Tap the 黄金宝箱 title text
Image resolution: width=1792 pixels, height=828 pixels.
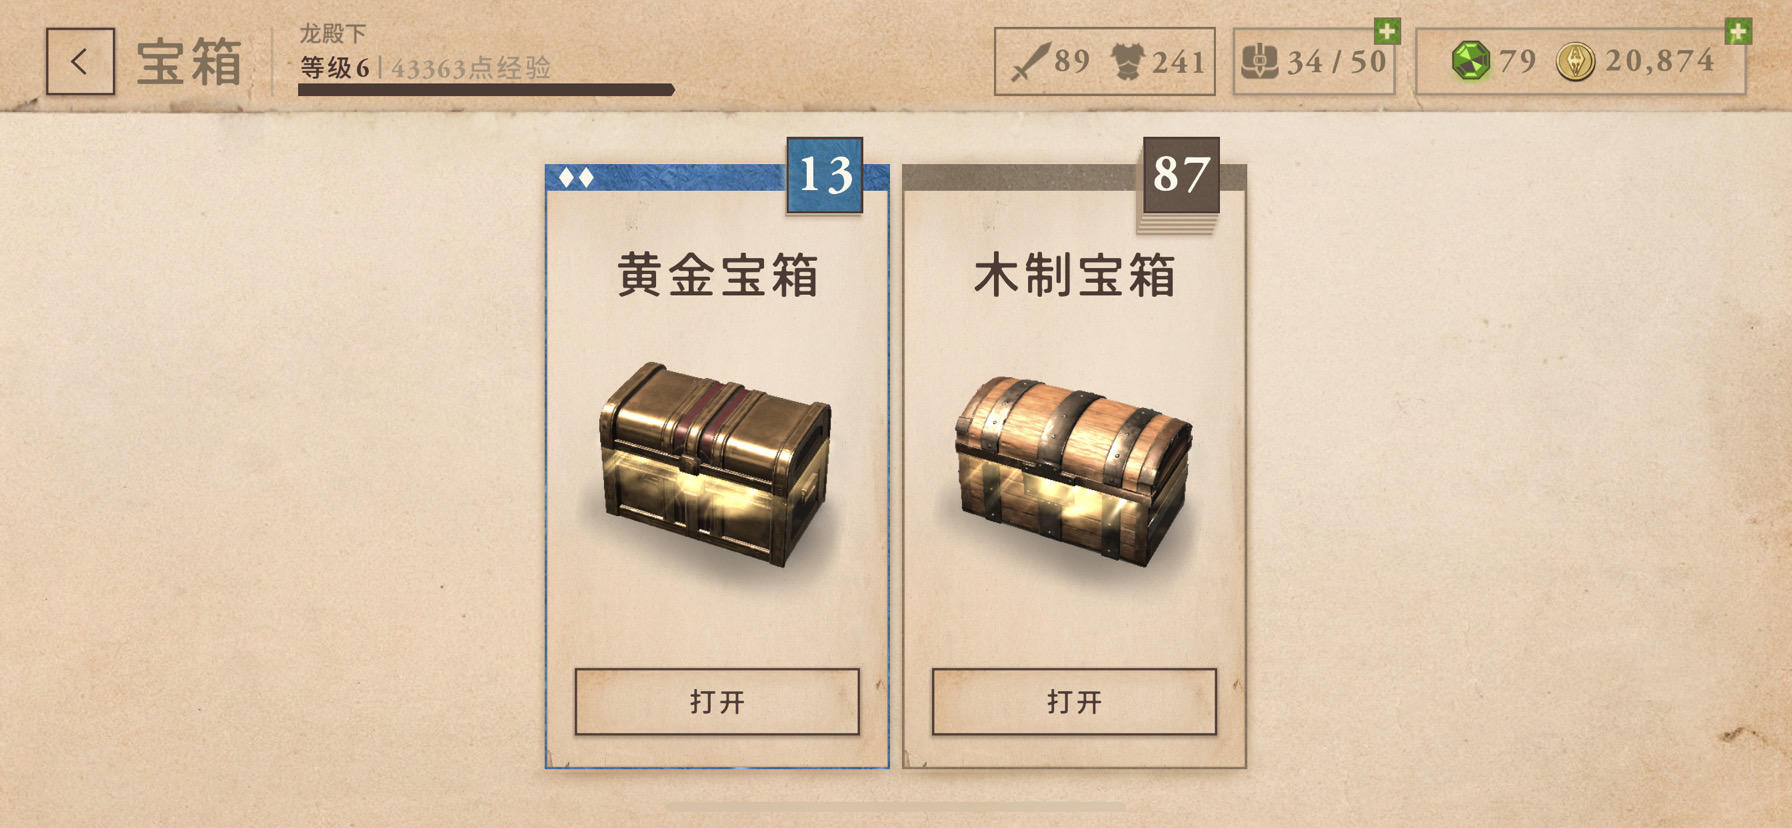pyautogui.click(x=718, y=275)
